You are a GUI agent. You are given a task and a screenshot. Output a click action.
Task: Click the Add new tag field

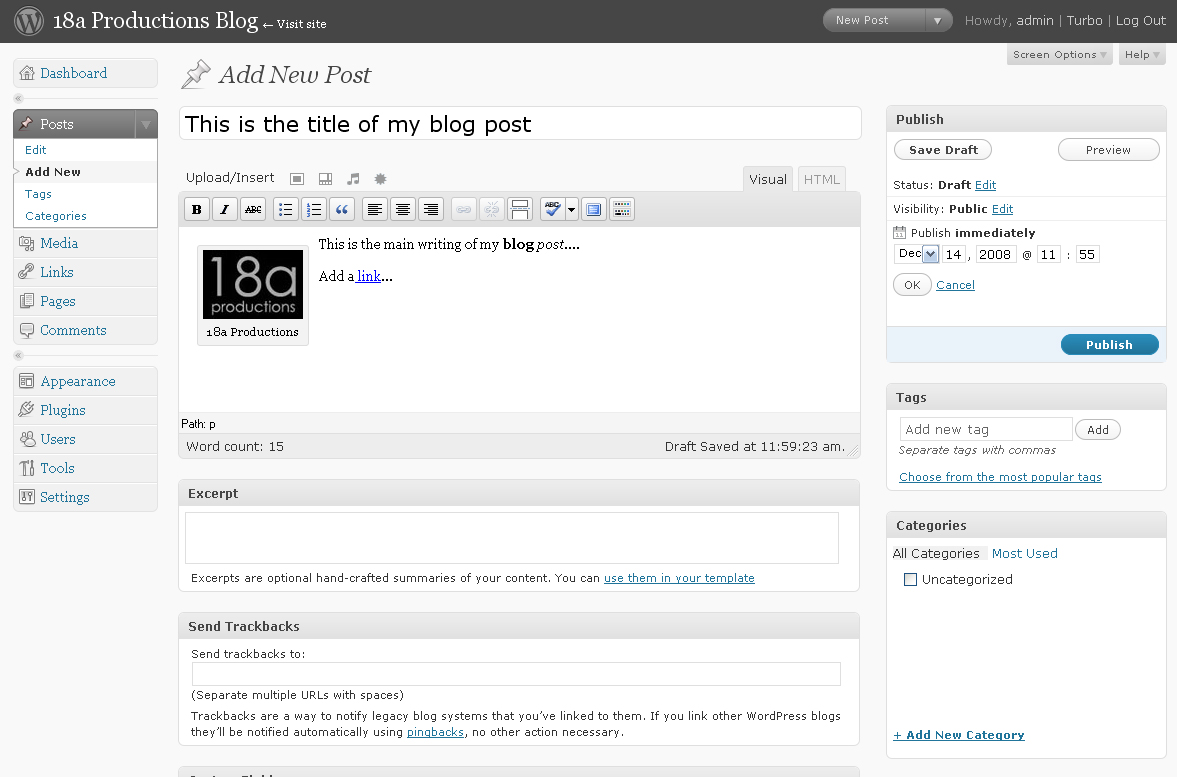986,429
